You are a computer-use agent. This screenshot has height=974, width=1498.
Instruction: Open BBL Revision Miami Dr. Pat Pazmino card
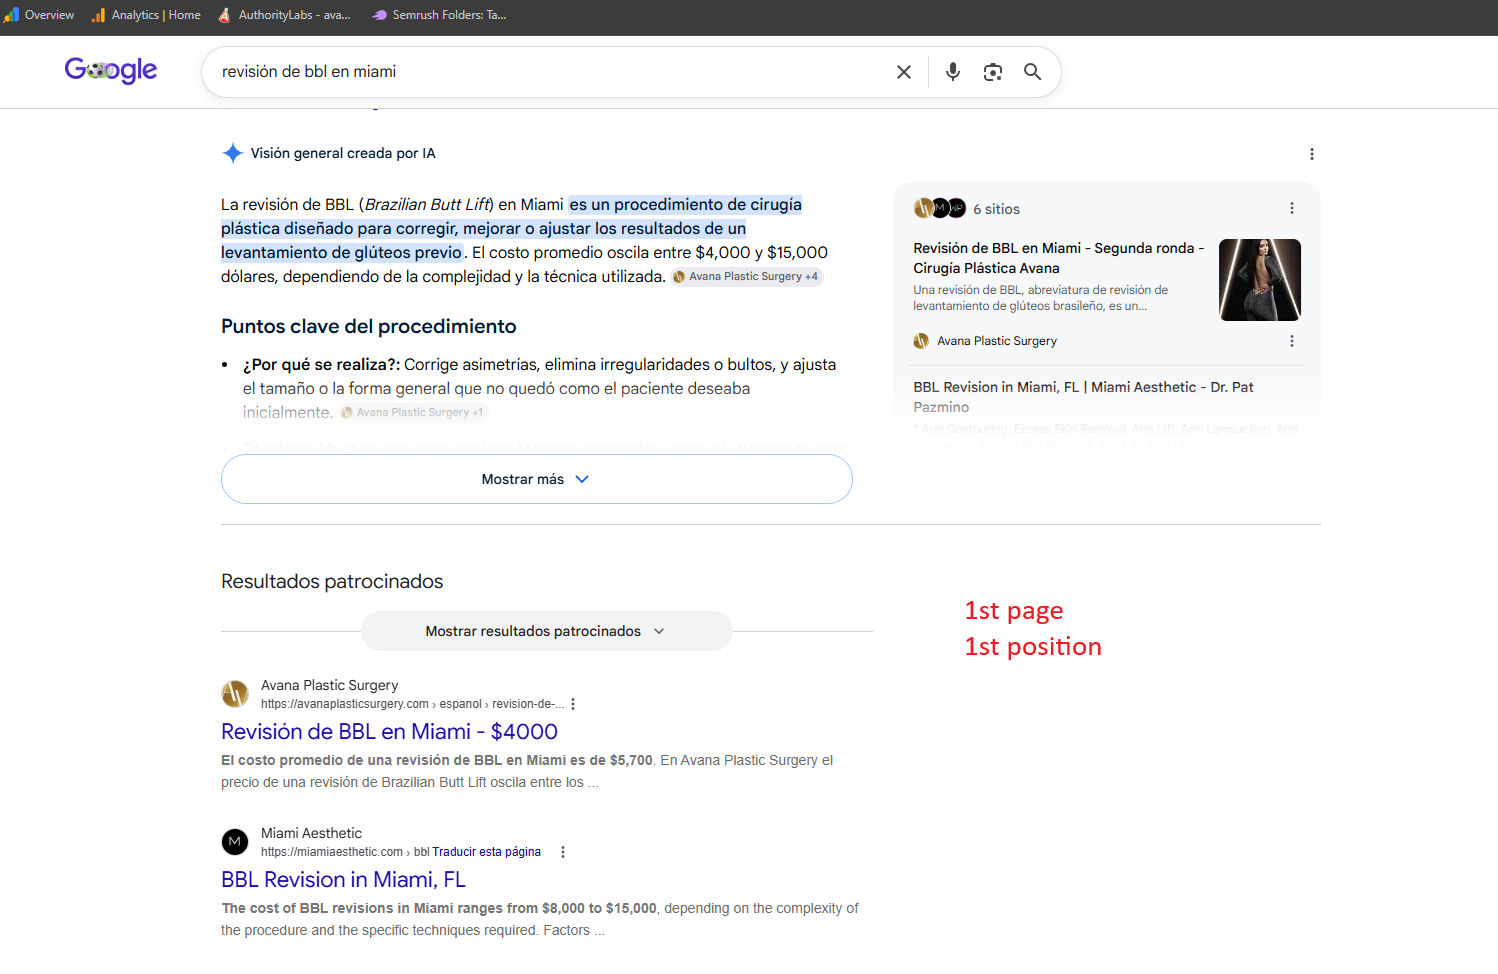1083,397
